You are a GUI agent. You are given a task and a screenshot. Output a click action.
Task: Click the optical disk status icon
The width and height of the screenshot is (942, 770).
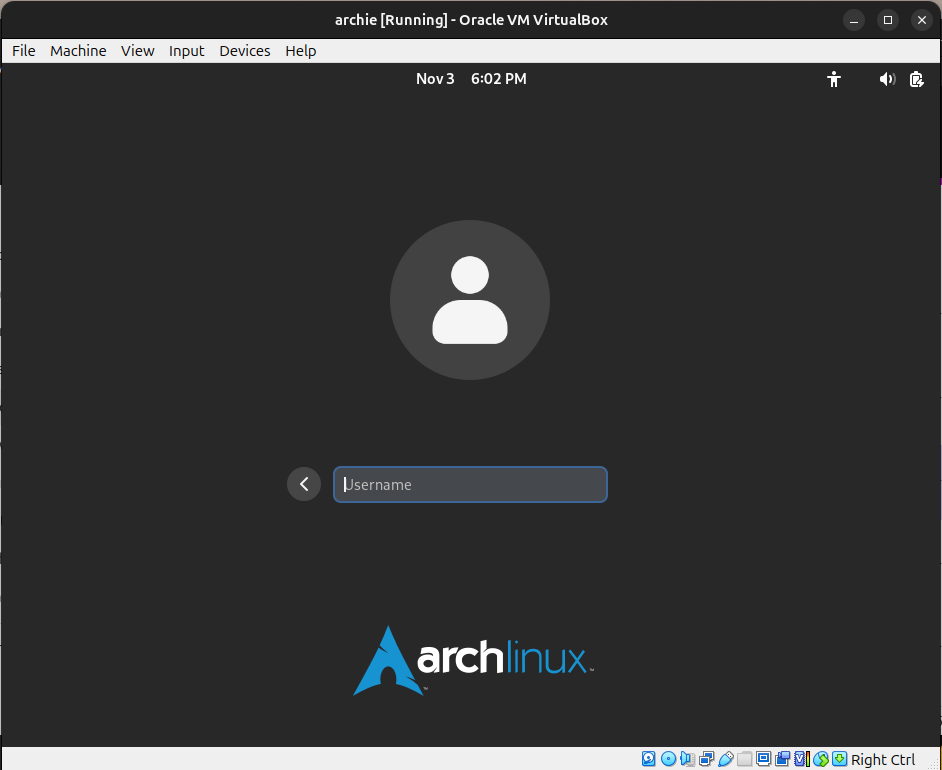(x=668, y=759)
